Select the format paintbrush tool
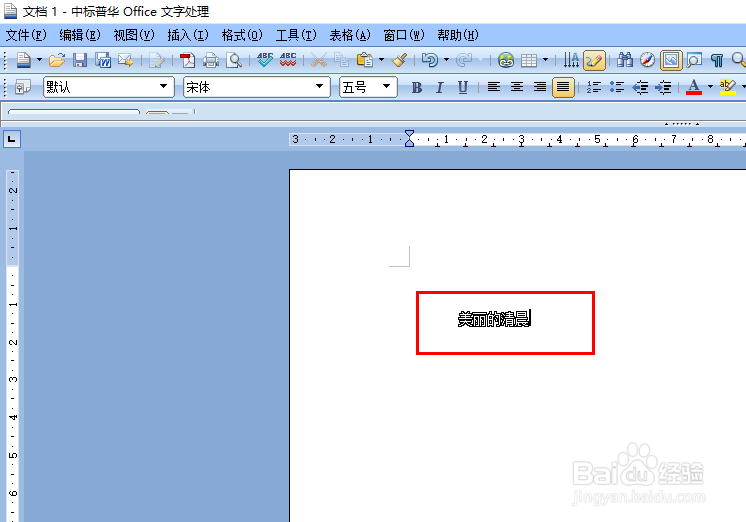The image size is (746, 522). coord(399,60)
